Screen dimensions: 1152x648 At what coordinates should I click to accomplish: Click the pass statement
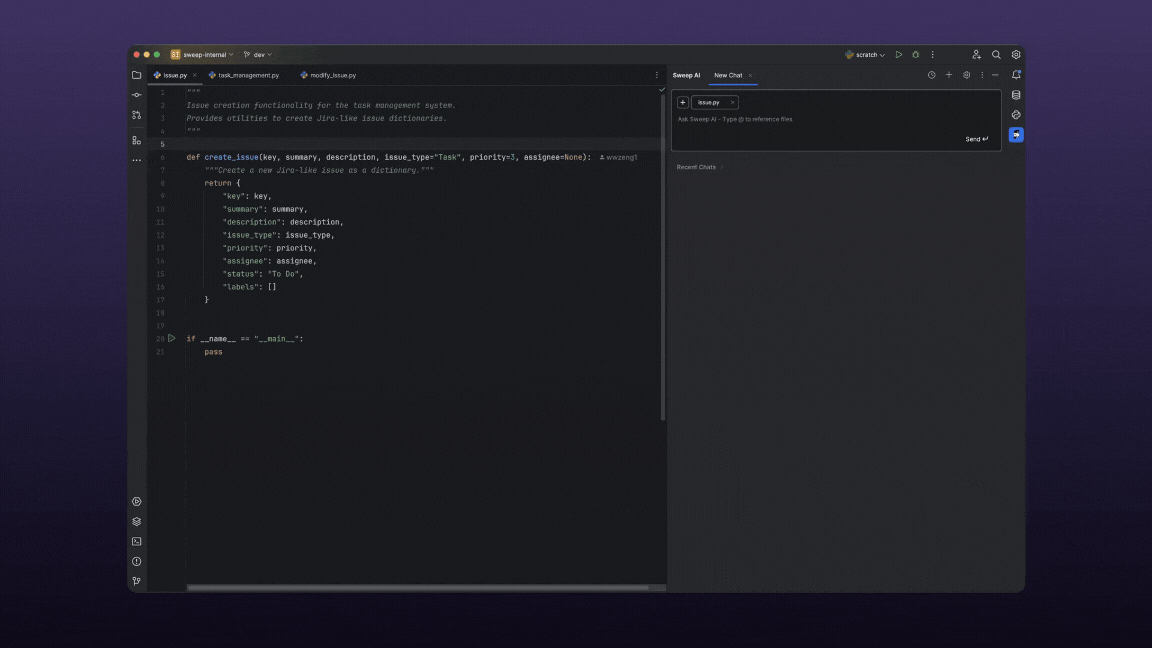(213, 352)
